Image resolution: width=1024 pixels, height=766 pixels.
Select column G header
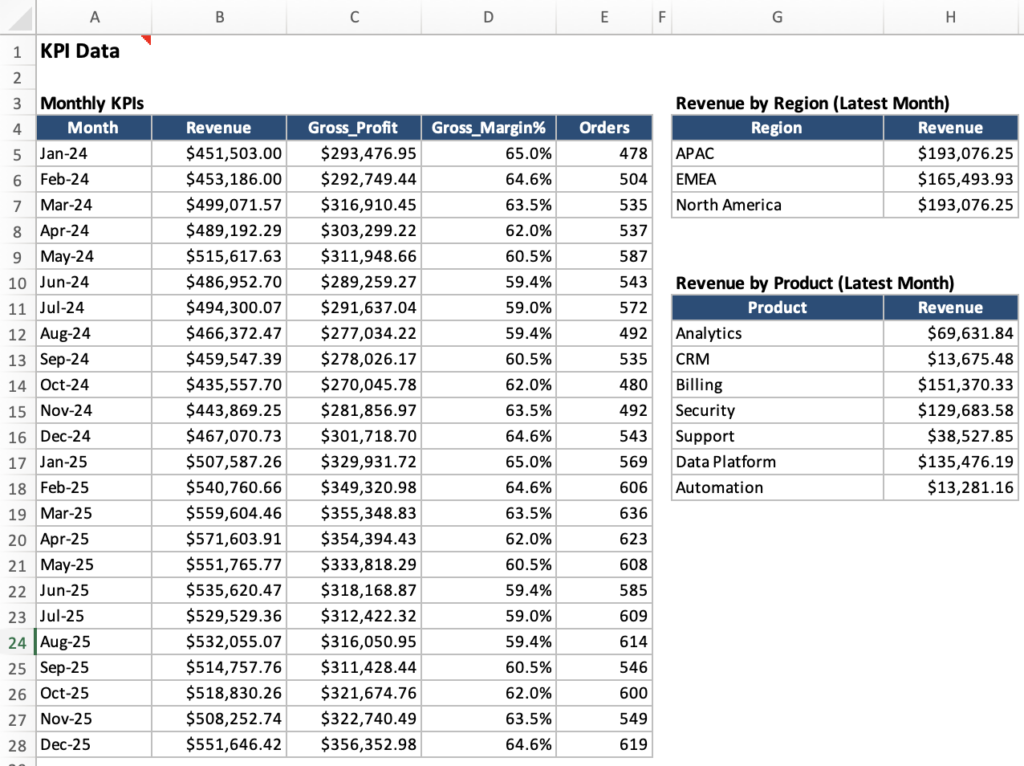pyautogui.click(x=776, y=17)
